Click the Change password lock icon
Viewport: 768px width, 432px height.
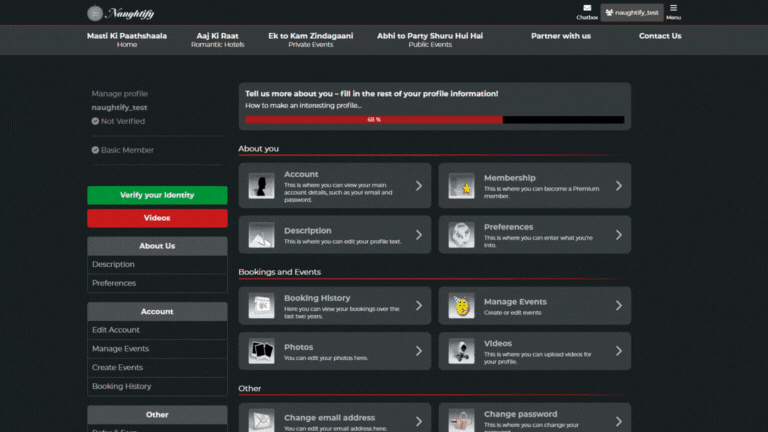point(461,421)
